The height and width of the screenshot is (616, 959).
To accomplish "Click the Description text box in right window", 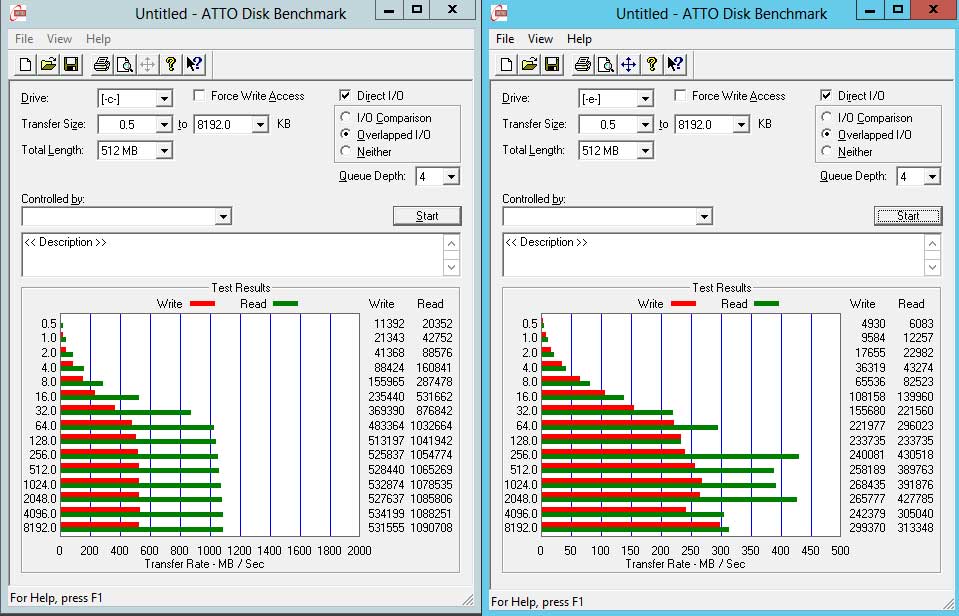I will (x=714, y=254).
